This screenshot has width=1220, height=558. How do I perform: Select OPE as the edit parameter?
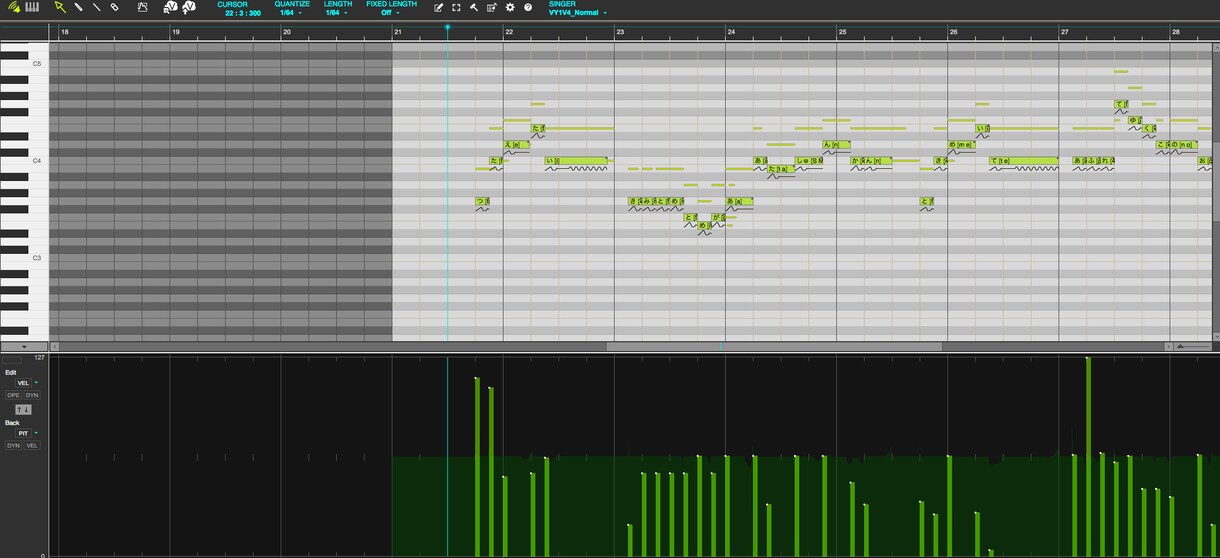pyautogui.click(x=13, y=395)
